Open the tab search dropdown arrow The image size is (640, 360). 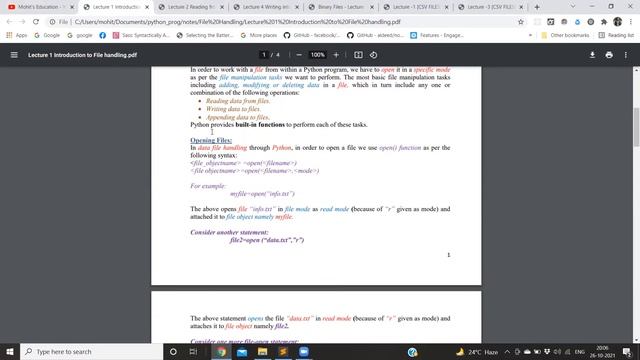[573, 7]
